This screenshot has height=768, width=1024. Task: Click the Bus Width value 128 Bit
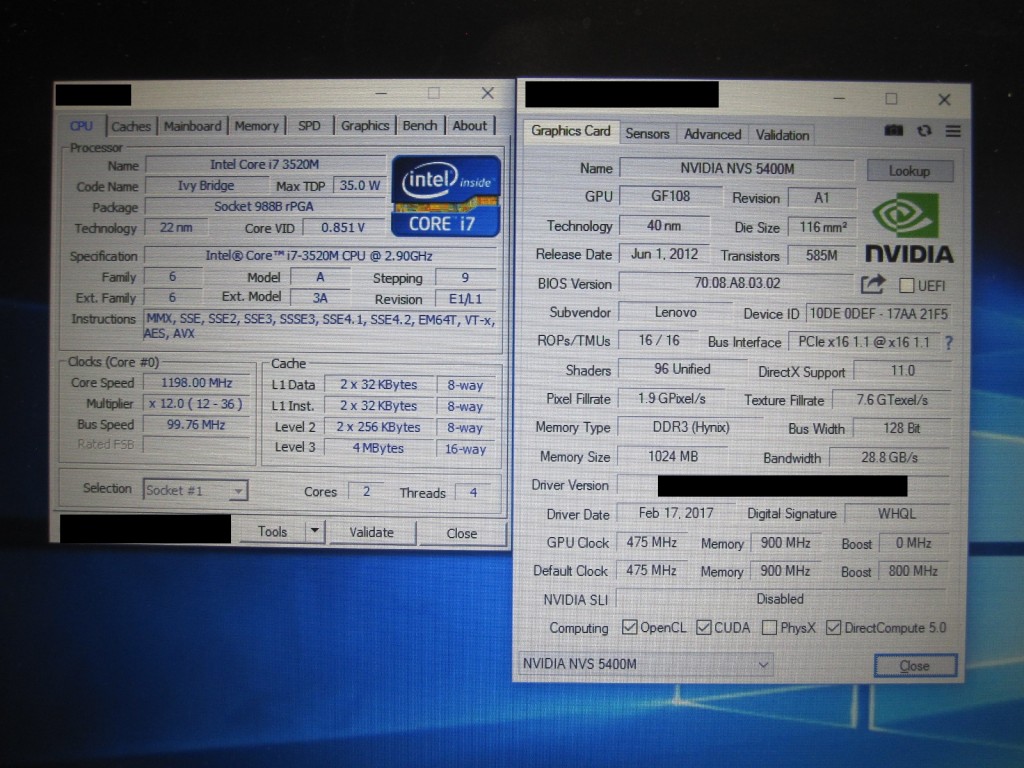click(902, 428)
